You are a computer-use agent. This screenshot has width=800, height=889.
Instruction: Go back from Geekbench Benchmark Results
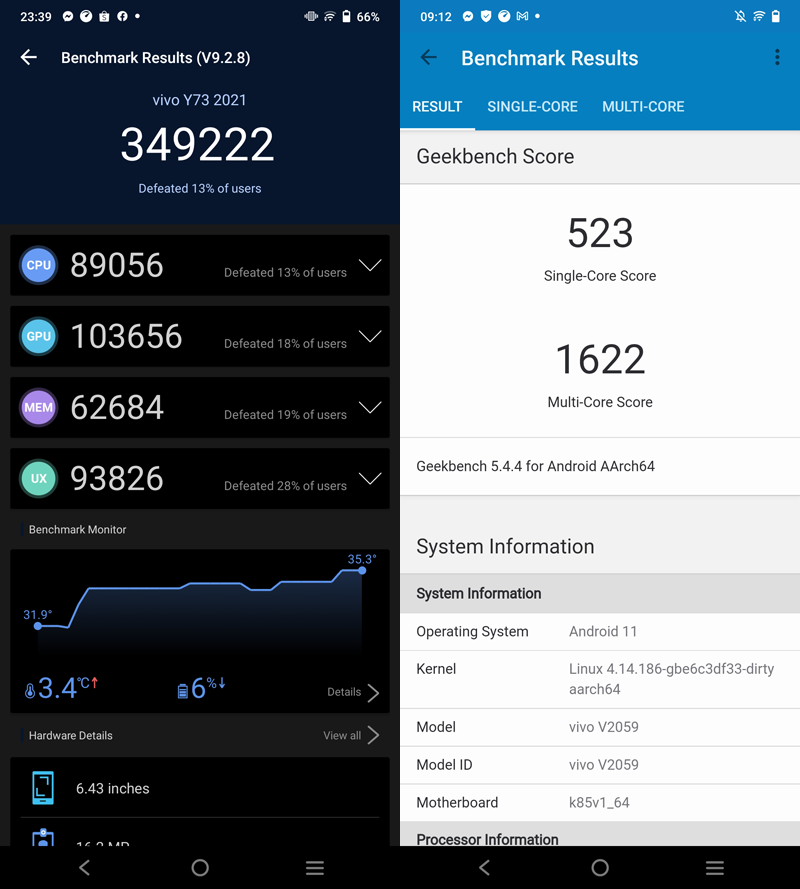[429, 57]
